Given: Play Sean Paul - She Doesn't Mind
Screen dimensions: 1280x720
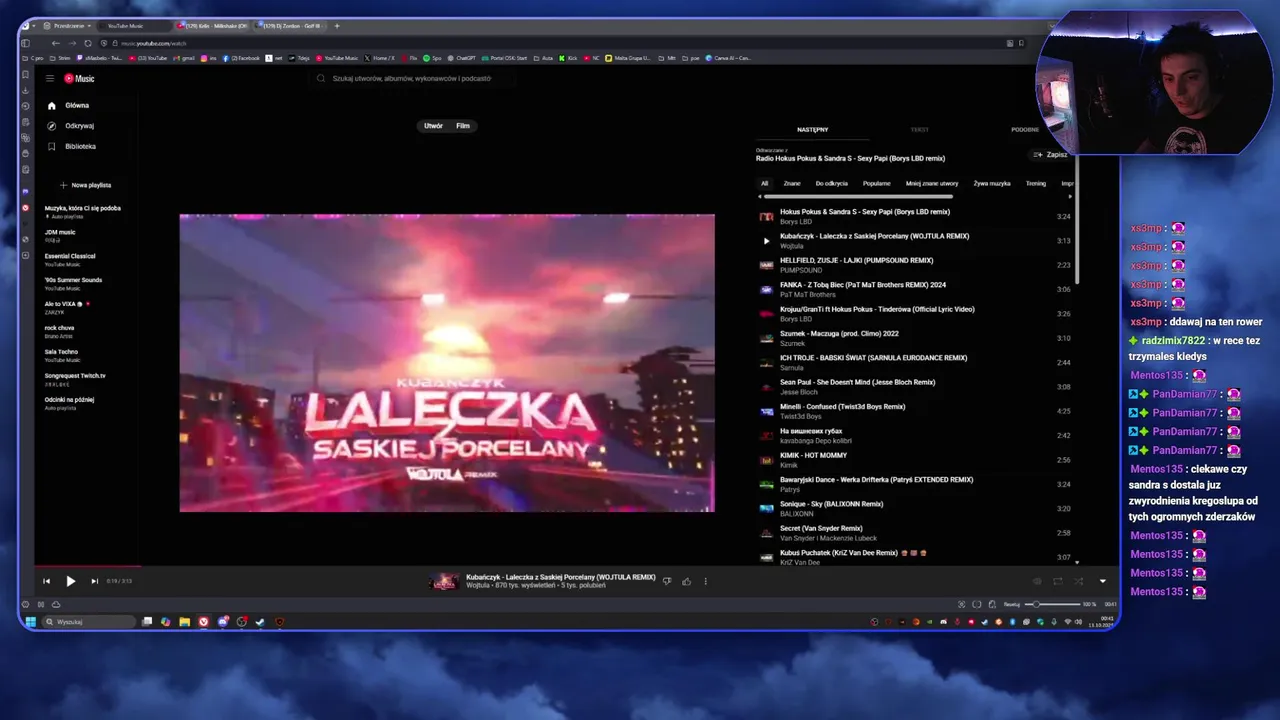Looking at the screenshot, I should 915,387.
